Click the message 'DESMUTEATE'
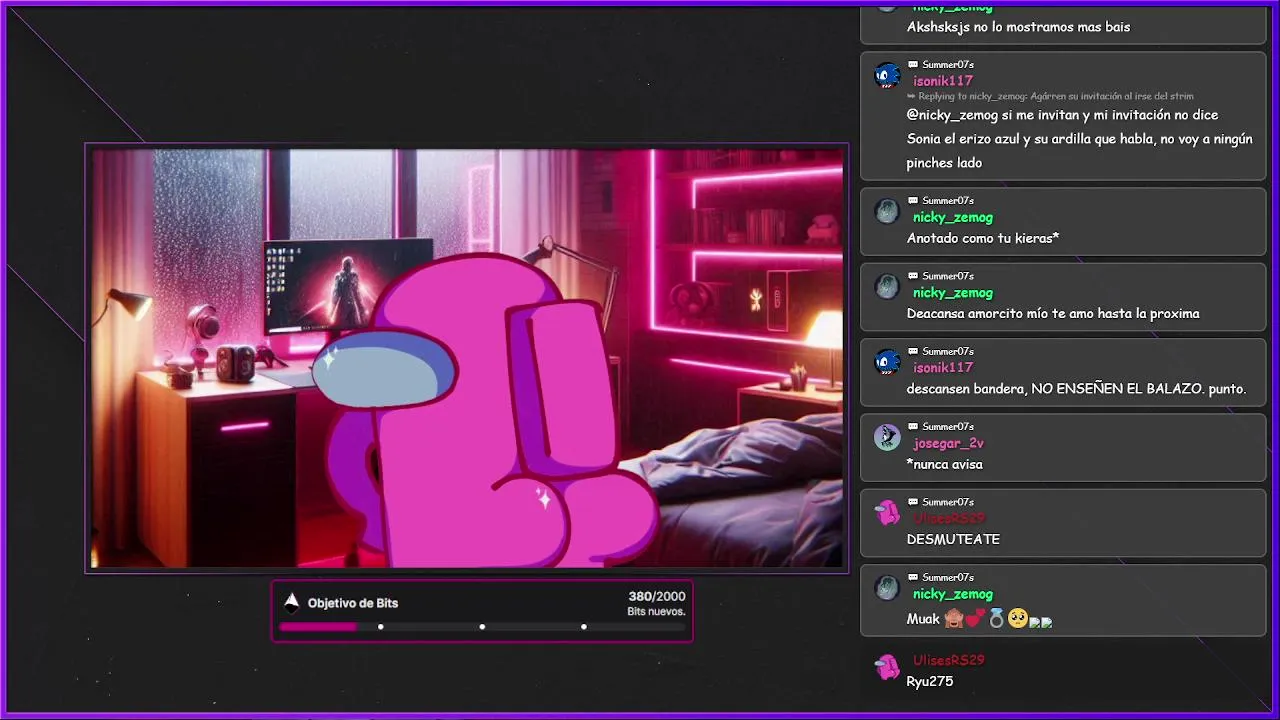This screenshot has width=1280, height=720. [953, 539]
